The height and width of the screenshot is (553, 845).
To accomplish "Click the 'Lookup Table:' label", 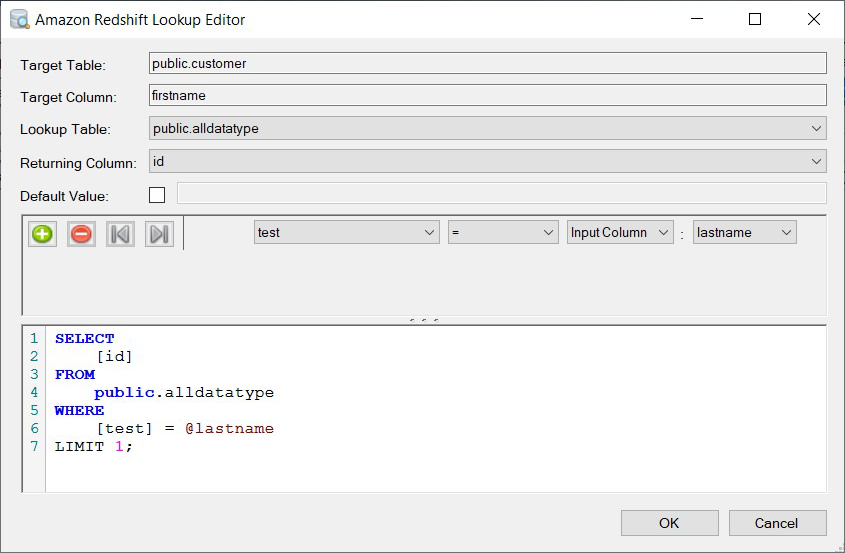I will pos(65,129).
